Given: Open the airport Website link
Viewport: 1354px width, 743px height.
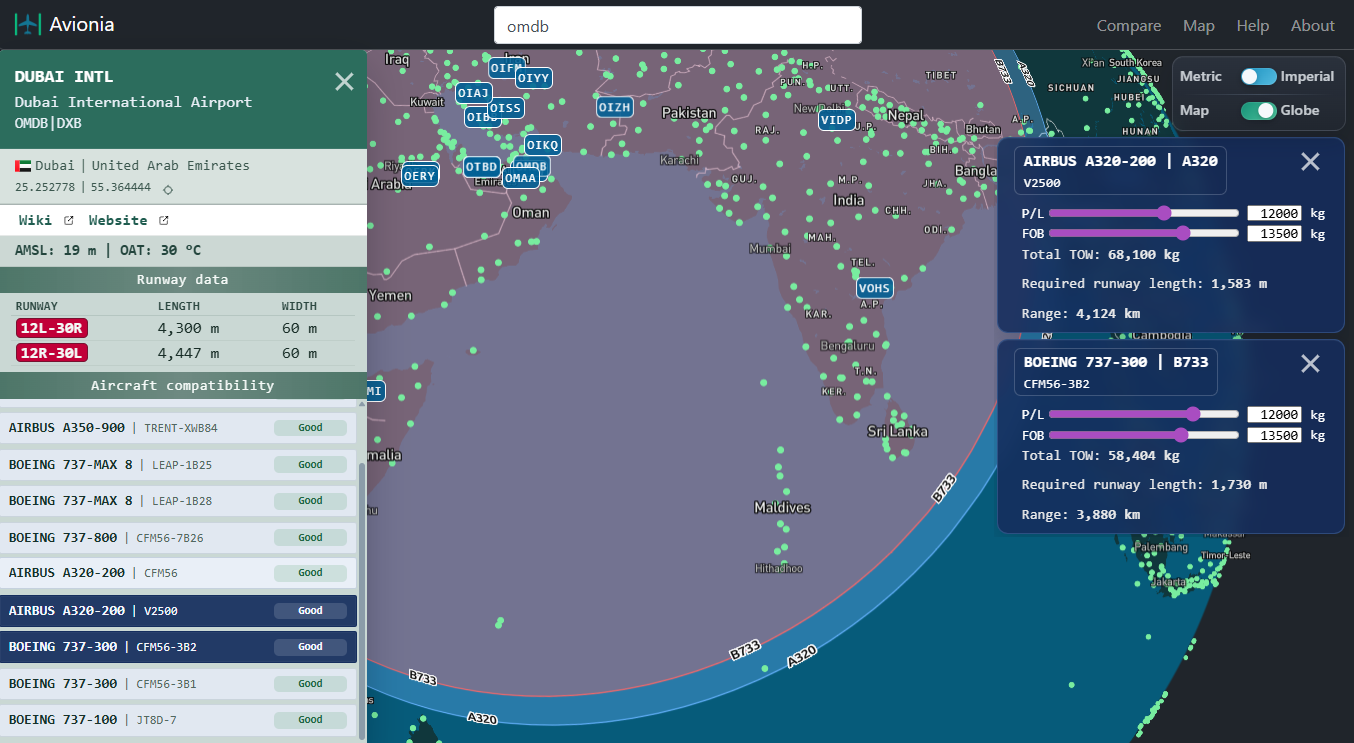Looking at the screenshot, I should (118, 220).
